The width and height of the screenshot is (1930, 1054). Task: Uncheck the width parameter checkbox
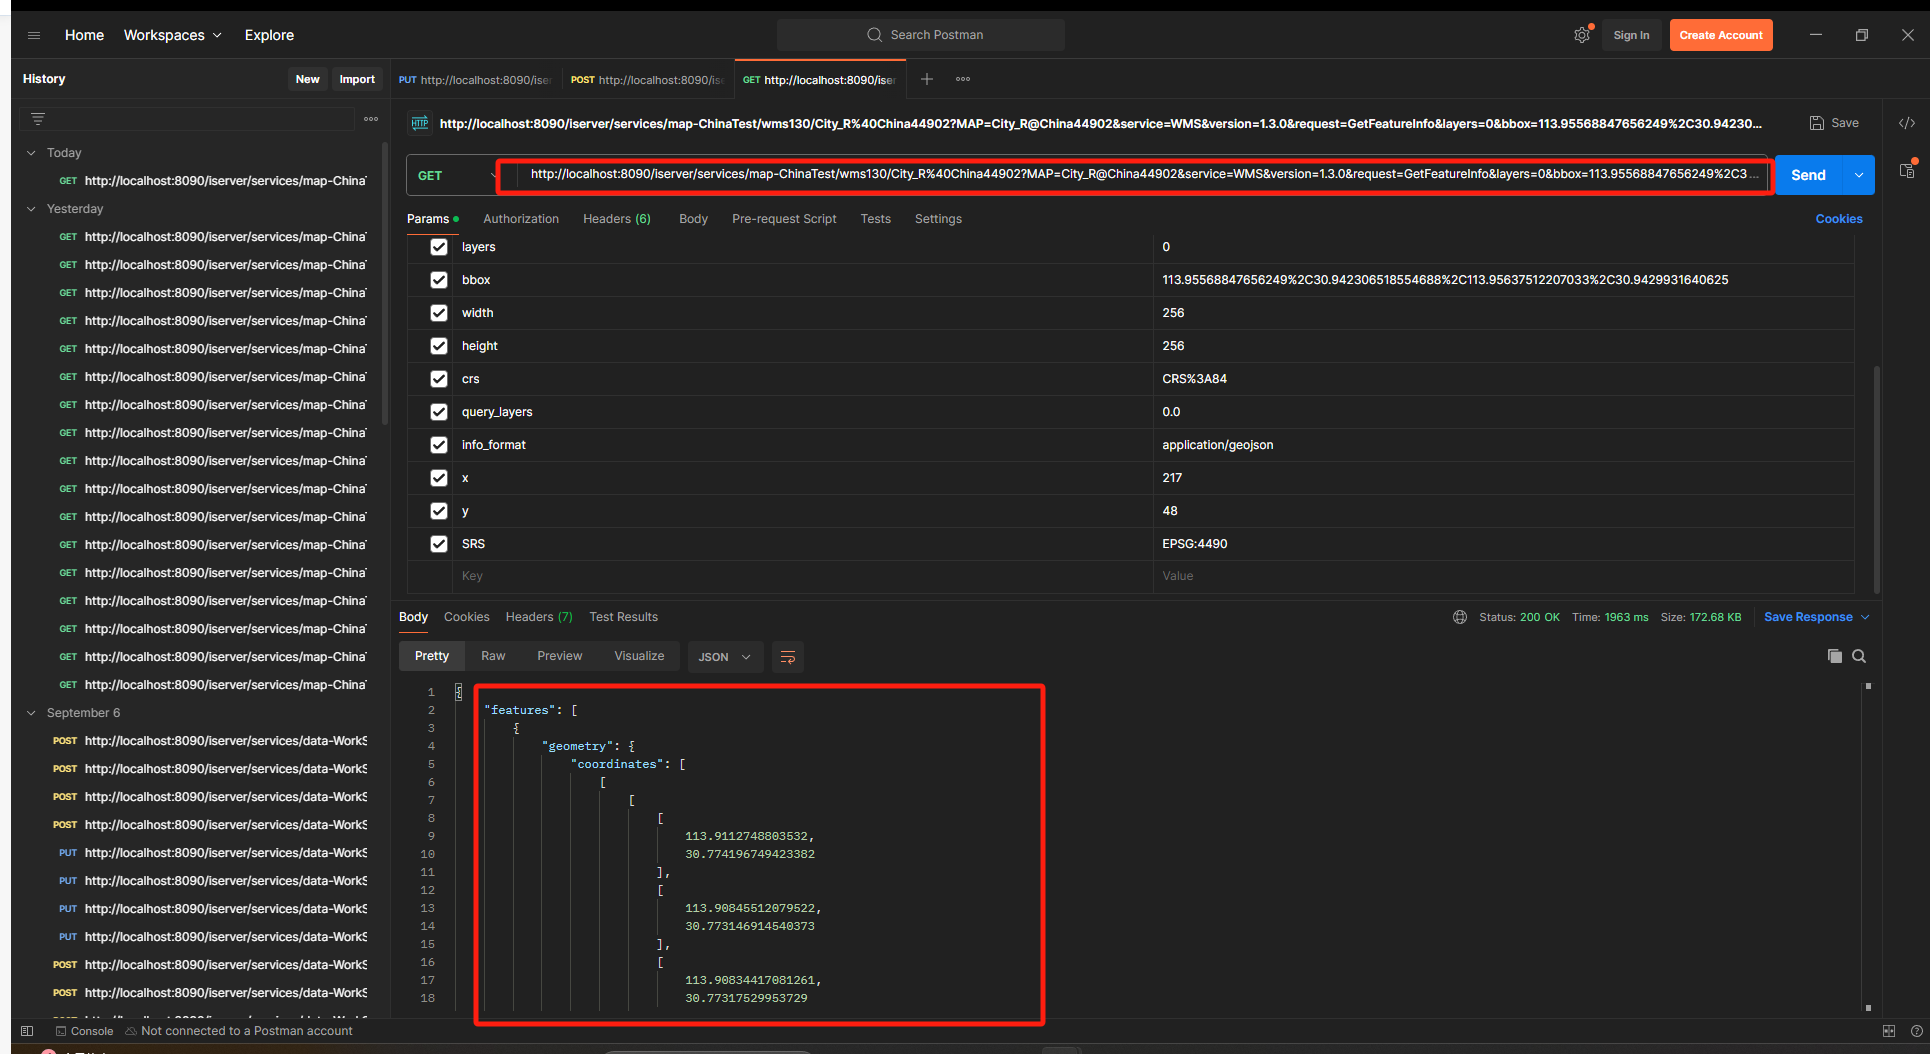(x=439, y=313)
